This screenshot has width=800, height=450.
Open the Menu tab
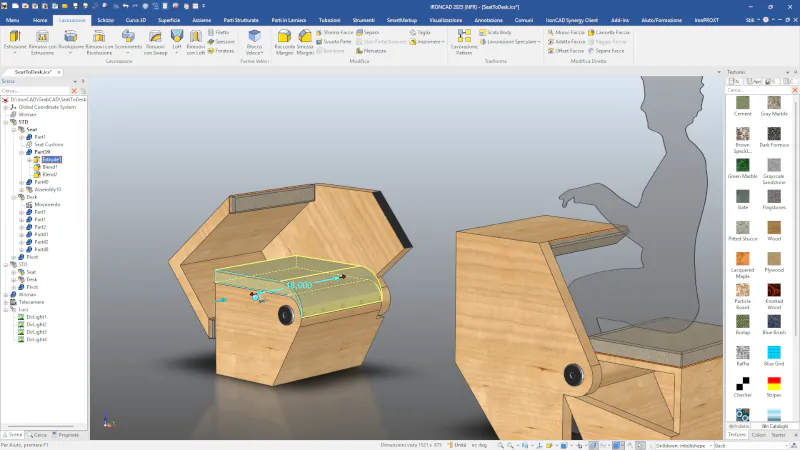(x=13, y=20)
